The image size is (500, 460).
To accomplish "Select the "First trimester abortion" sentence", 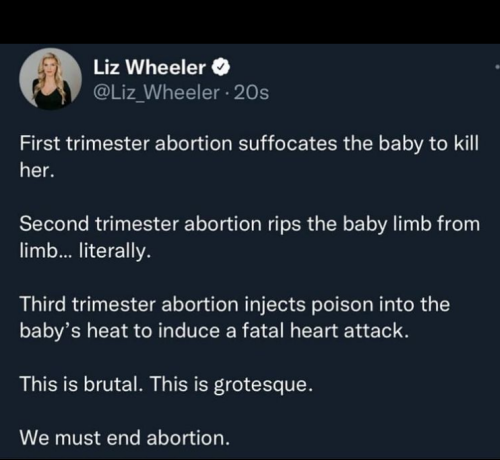I will [x=249, y=157].
